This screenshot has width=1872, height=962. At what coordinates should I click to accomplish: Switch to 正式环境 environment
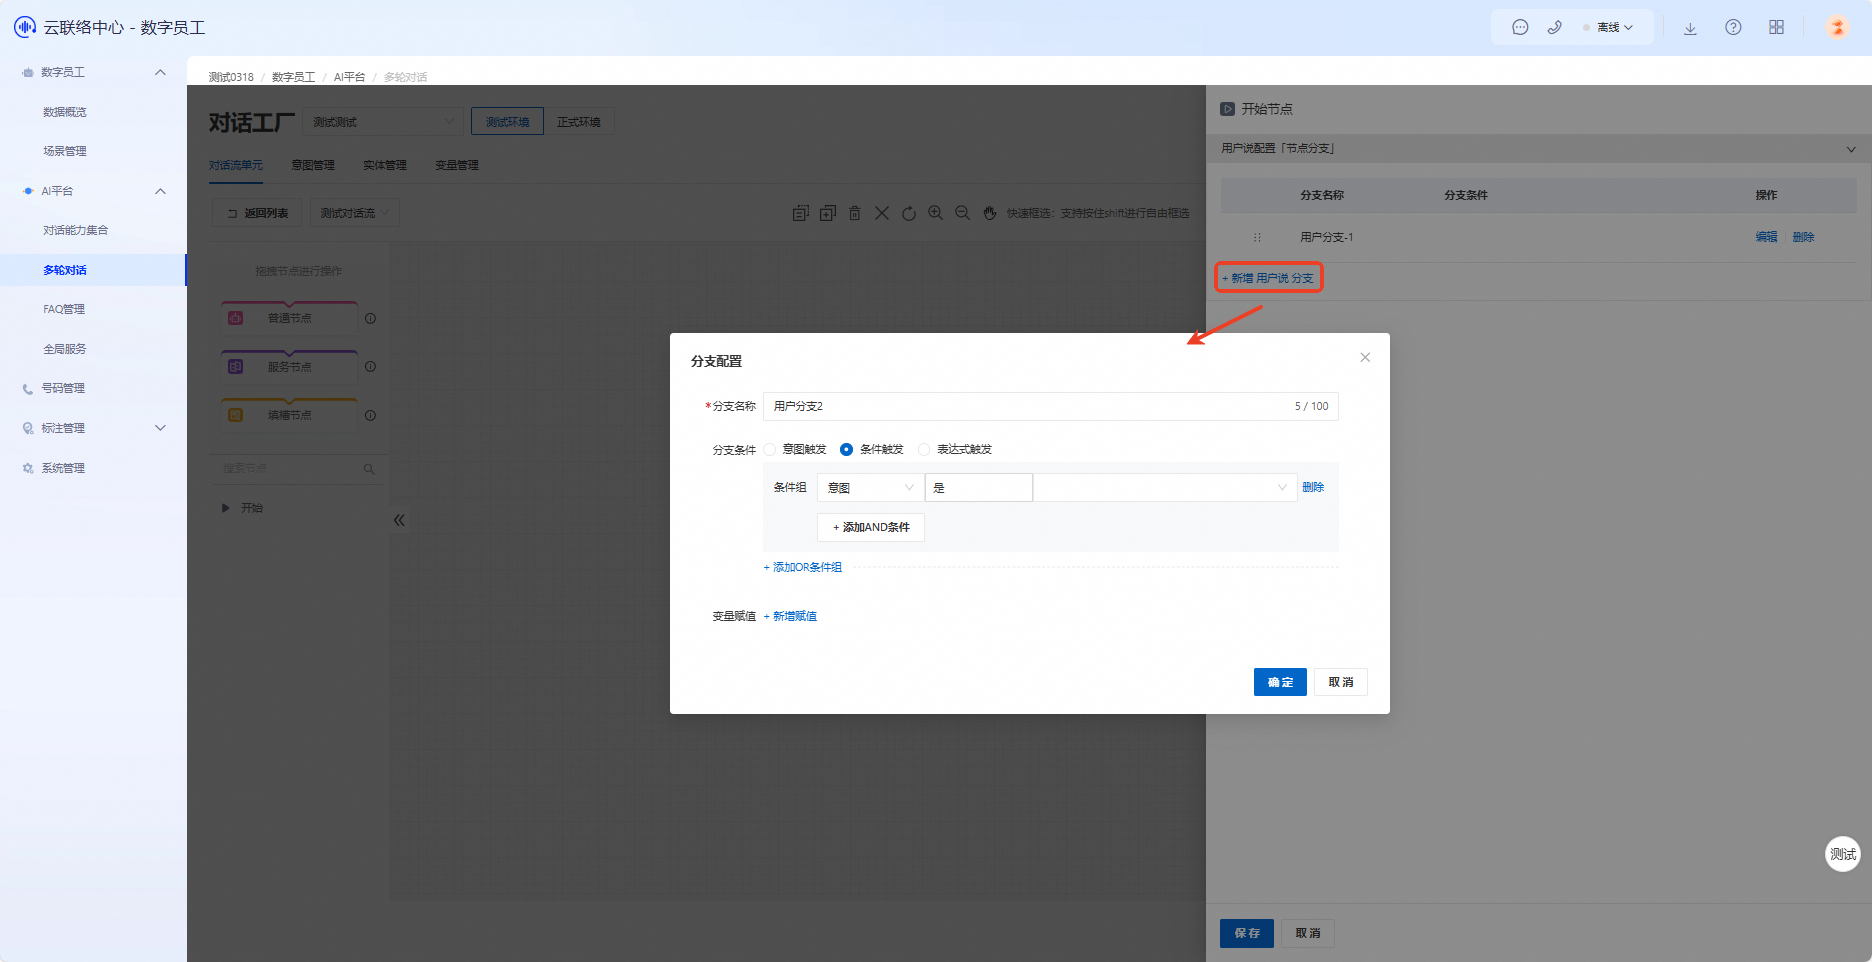(x=579, y=122)
